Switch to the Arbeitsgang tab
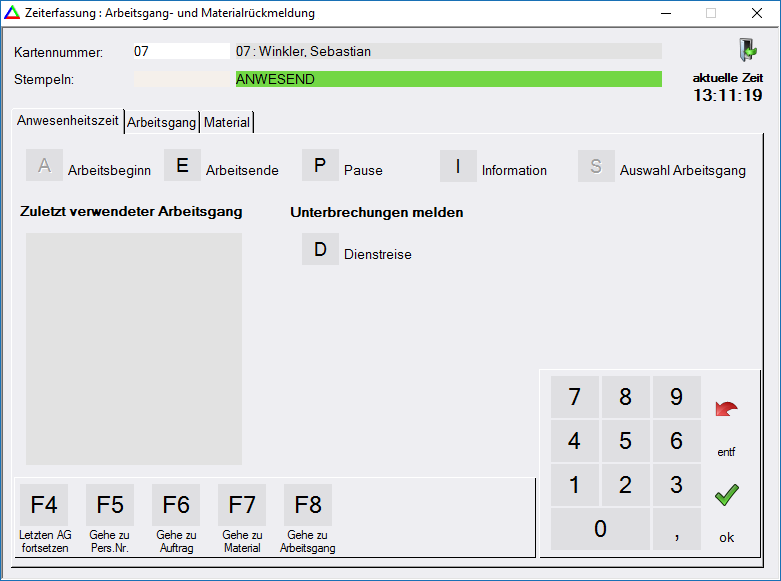This screenshot has height=581, width=781. tap(161, 122)
